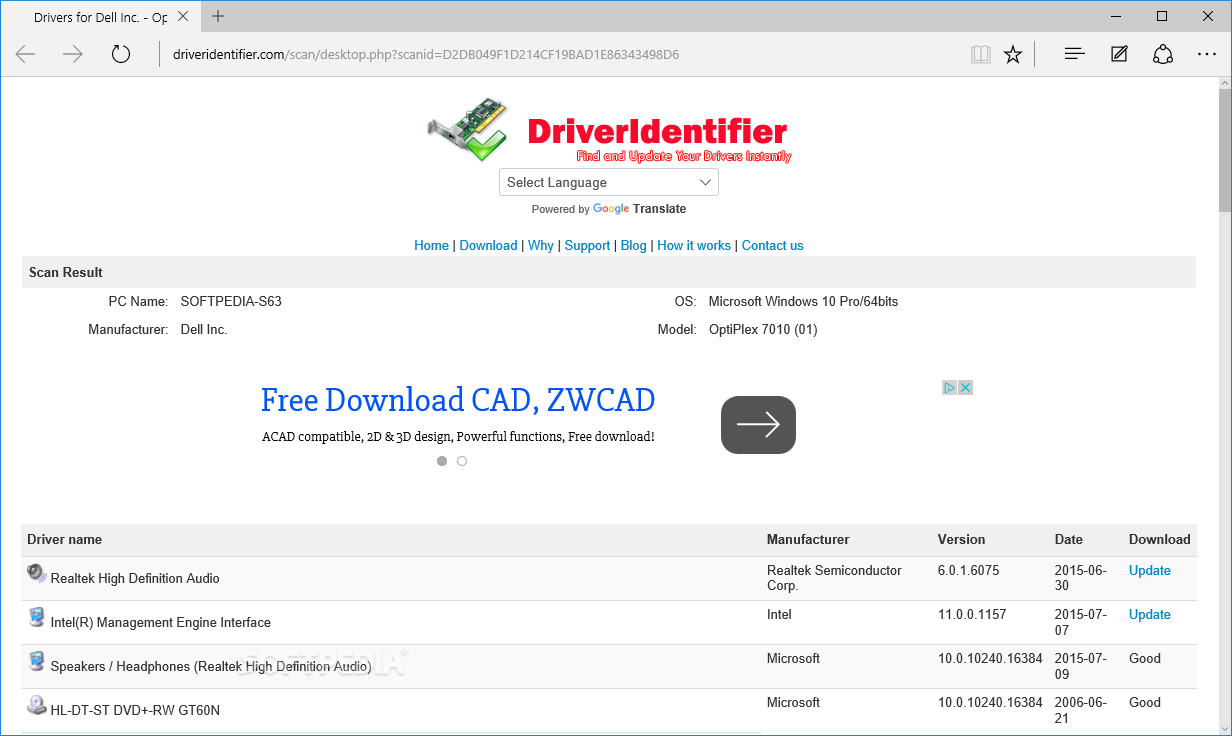Click Intel Management Engine Interface device icon

tap(37, 617)
